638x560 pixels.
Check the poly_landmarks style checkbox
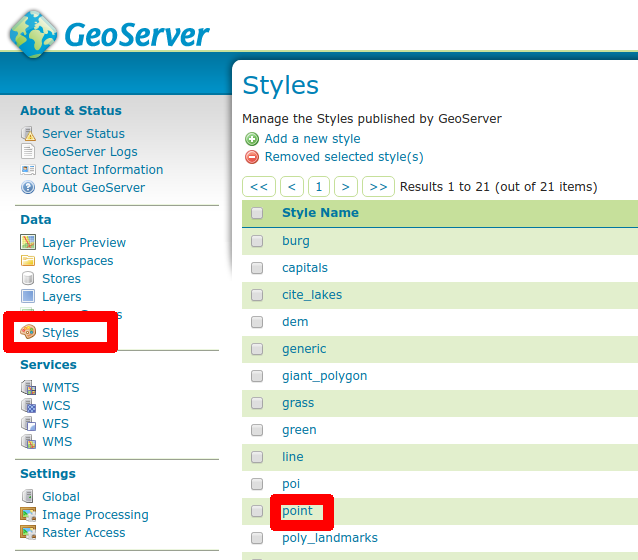[x=257, y=538]
